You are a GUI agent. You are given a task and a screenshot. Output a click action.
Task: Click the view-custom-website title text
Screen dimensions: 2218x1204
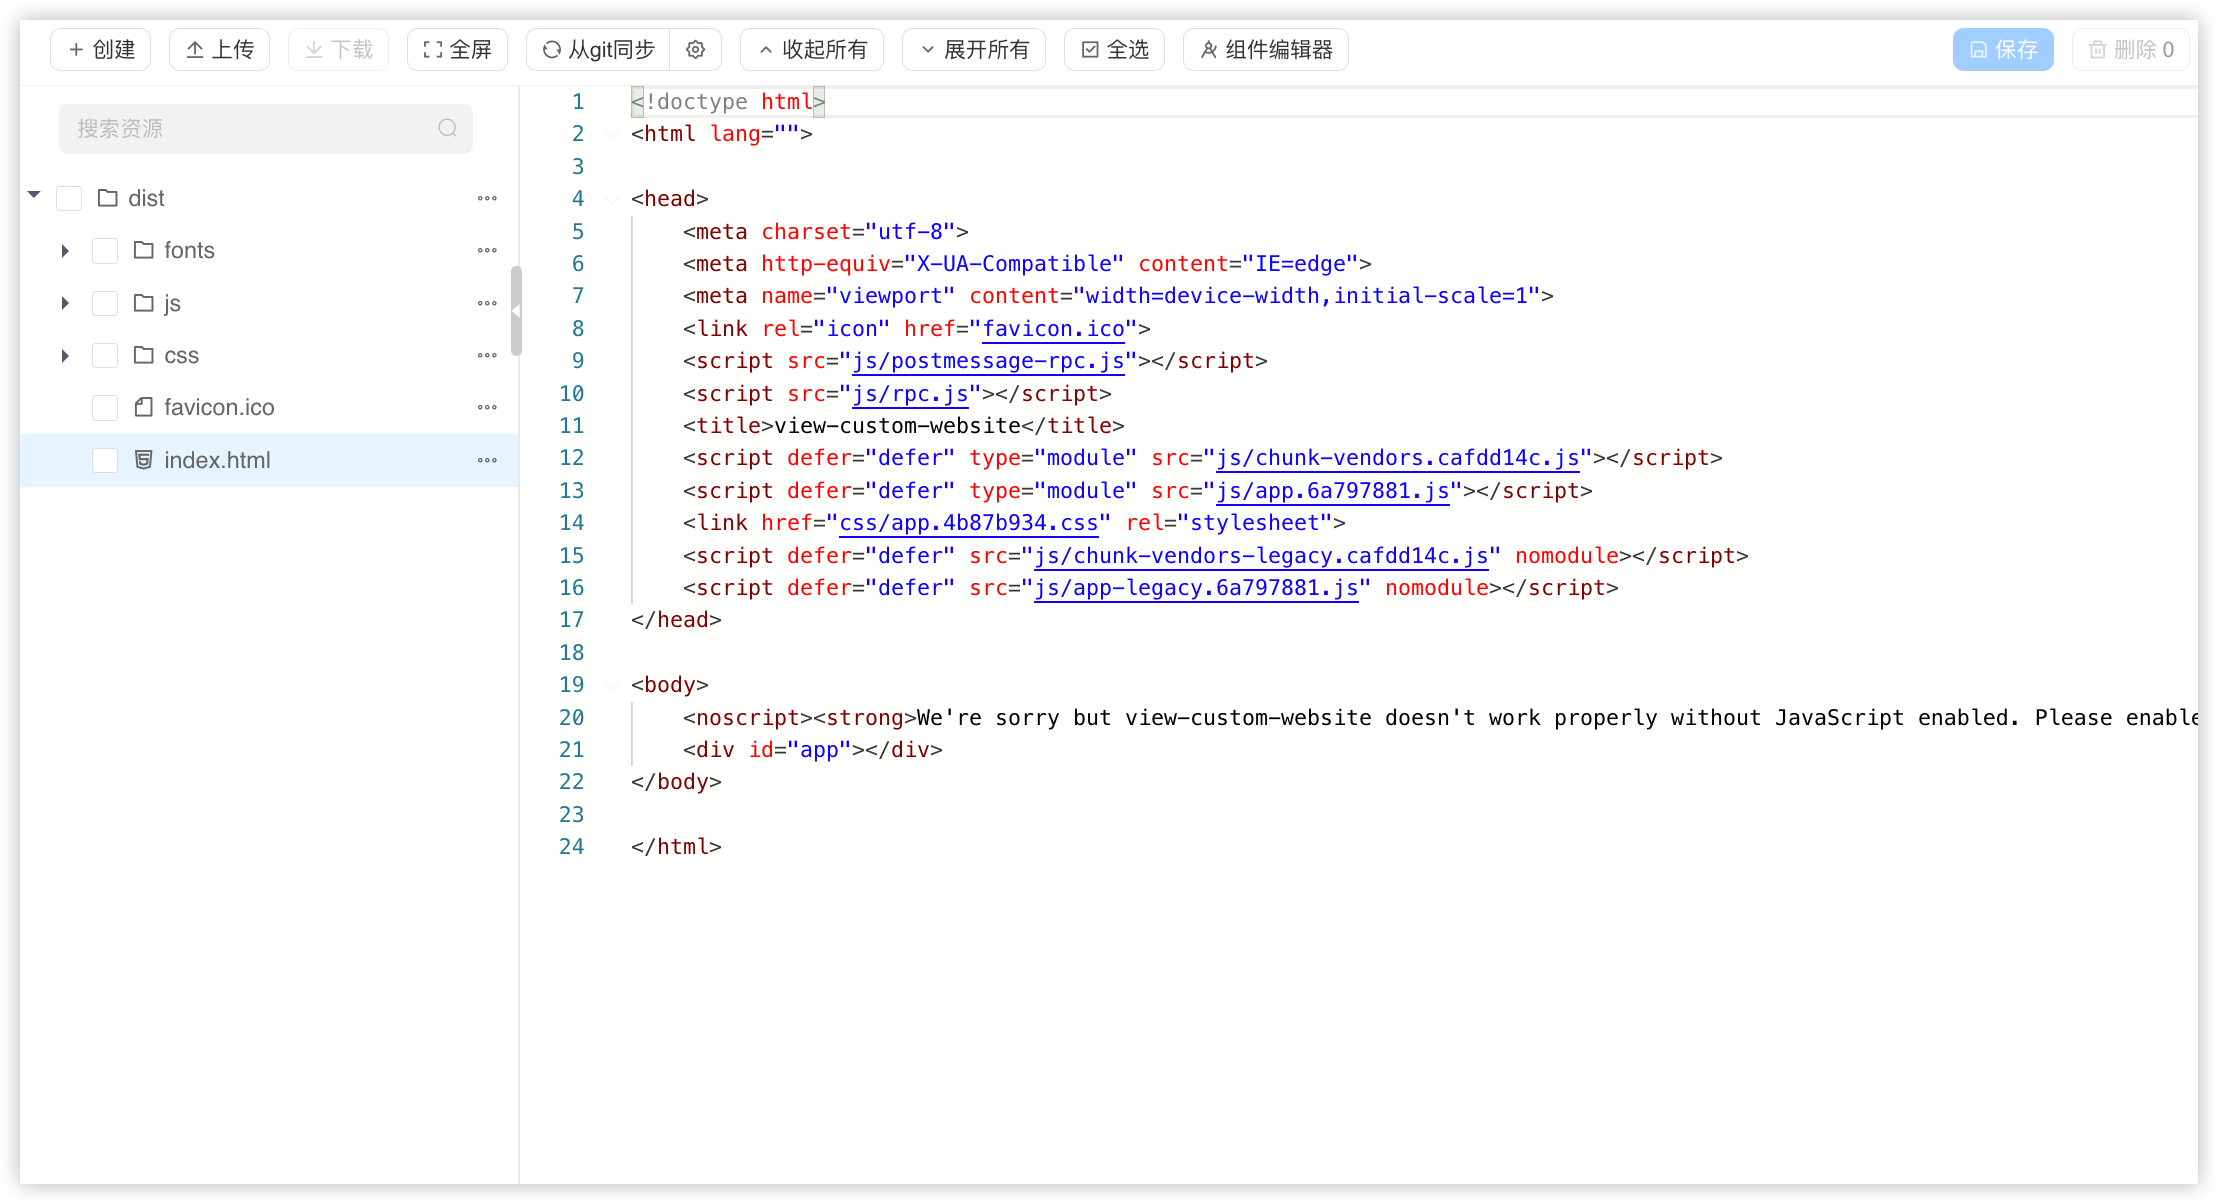pyautogui.click(x=898, y=426)
